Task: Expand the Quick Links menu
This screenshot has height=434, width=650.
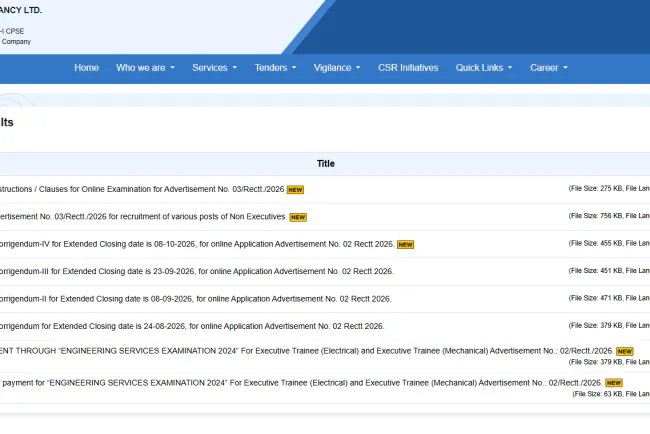Action: 484,68
